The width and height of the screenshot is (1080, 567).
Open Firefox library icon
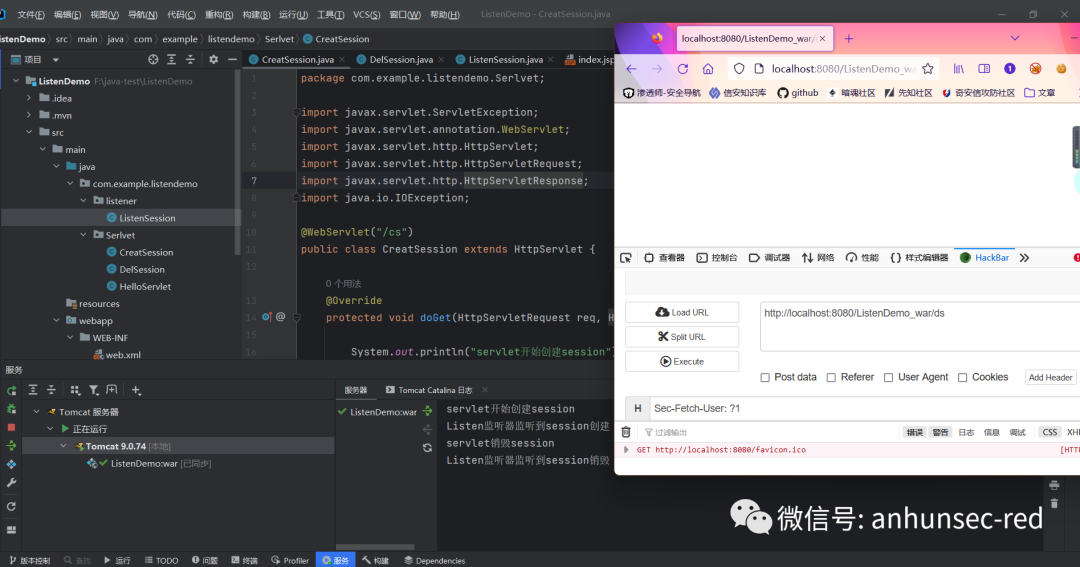coord(958,69)
